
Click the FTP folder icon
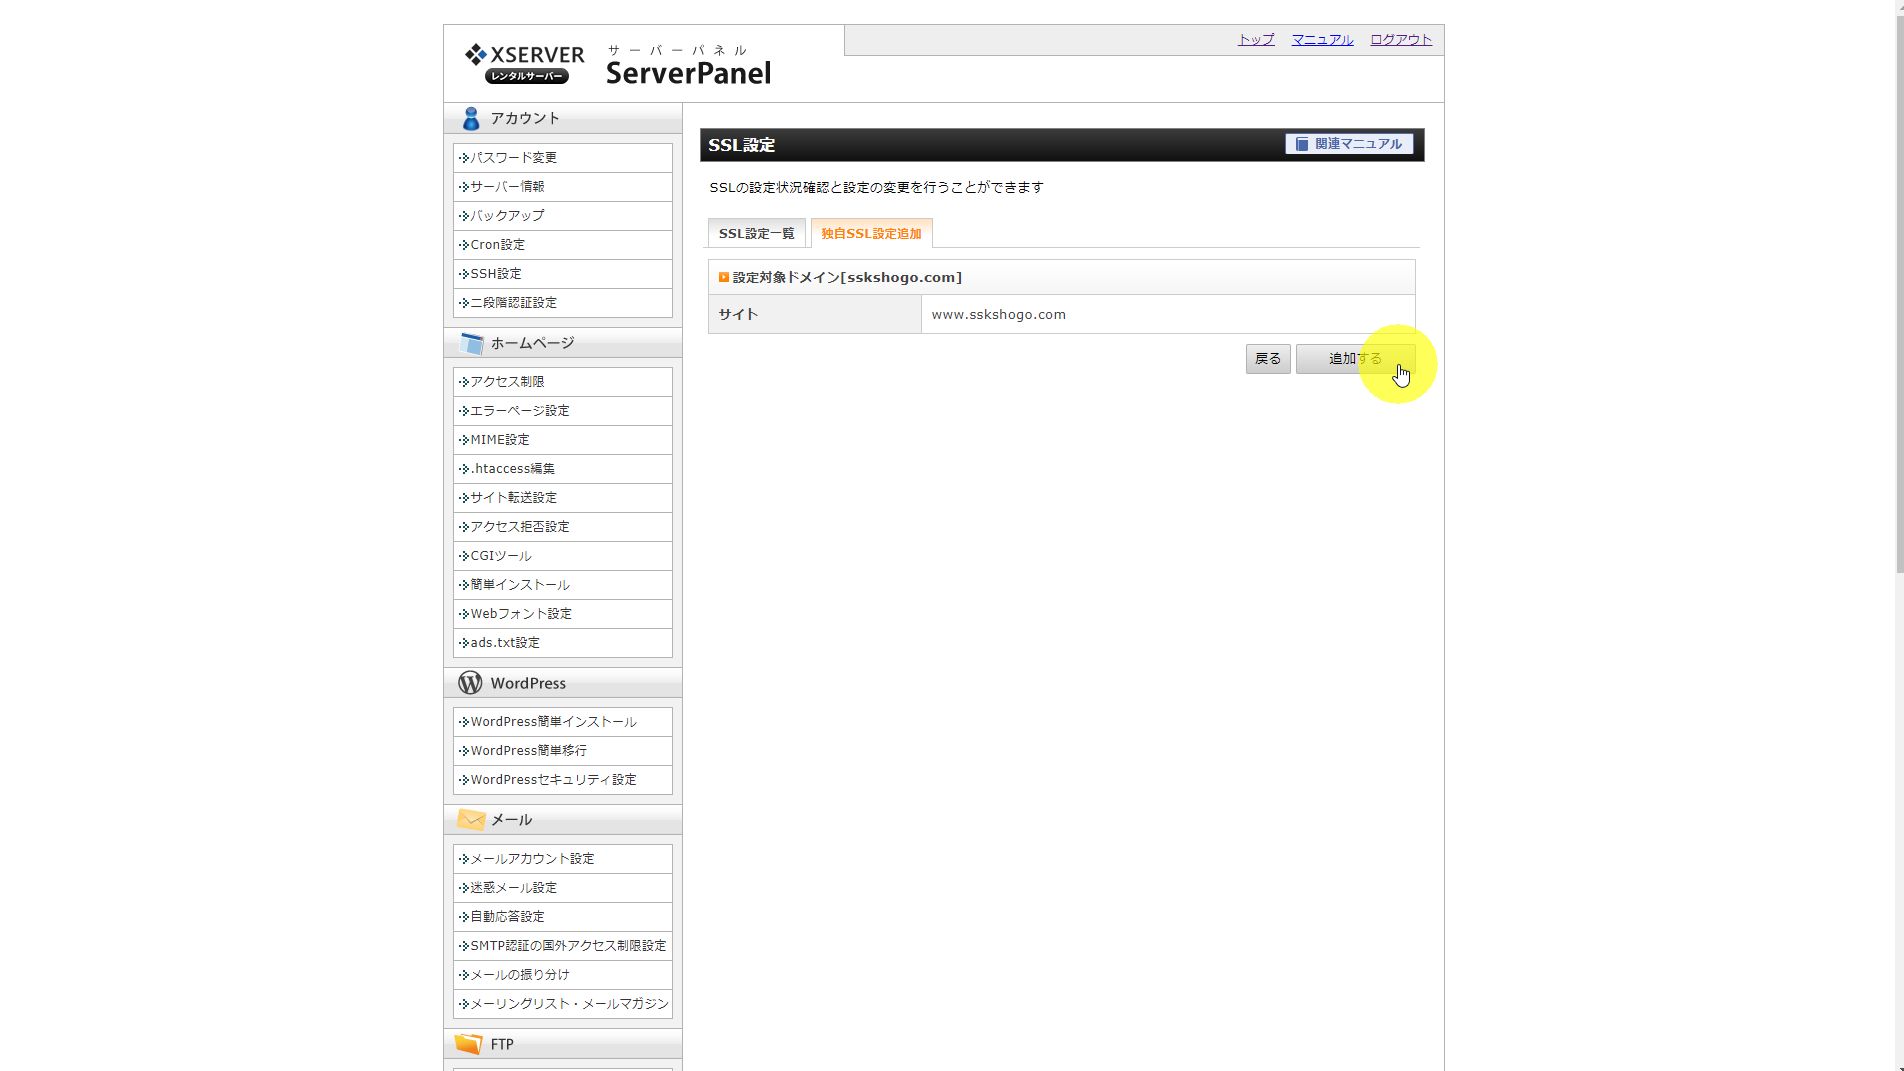click(x=468, y=1044)
